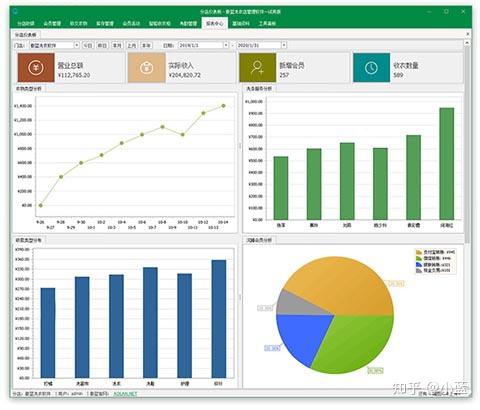
Task: Click the last point on line chart
Action: 223,106
